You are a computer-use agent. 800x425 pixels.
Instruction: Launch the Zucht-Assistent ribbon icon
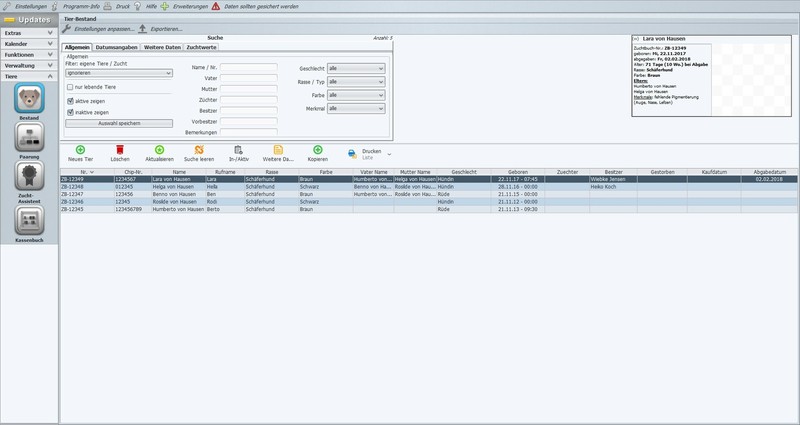click(x=29, y=176)
